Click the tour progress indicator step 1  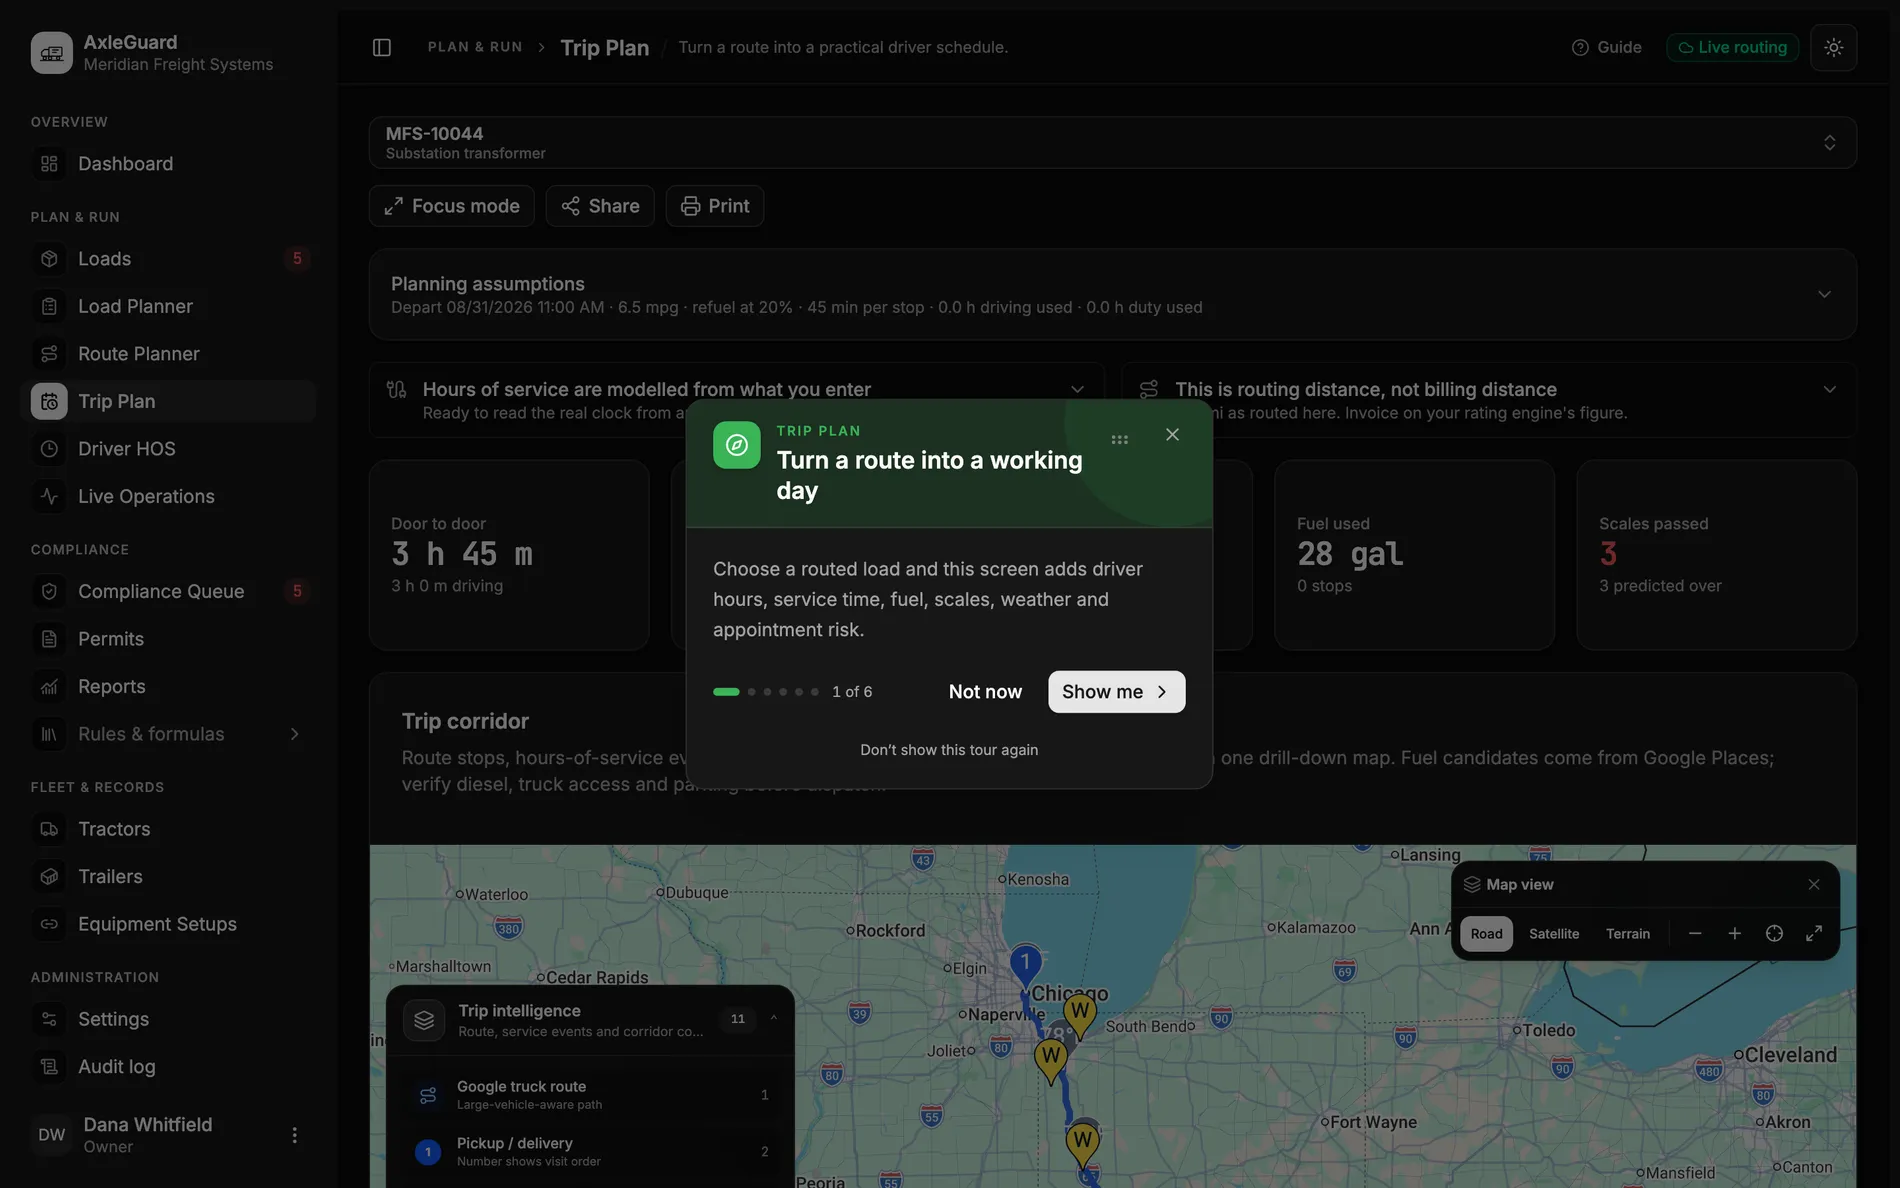tap(726, 692)
